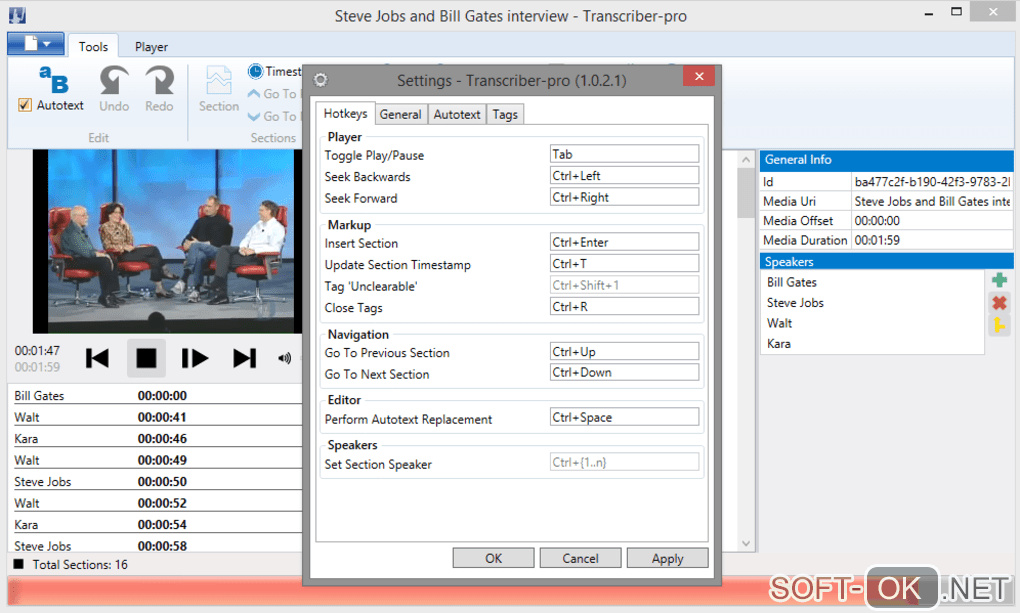Image resolution: width=1020 pixels, height=613 pixels.
Task: Switch to the Tools ribbon tab
Action: point(93,47)
